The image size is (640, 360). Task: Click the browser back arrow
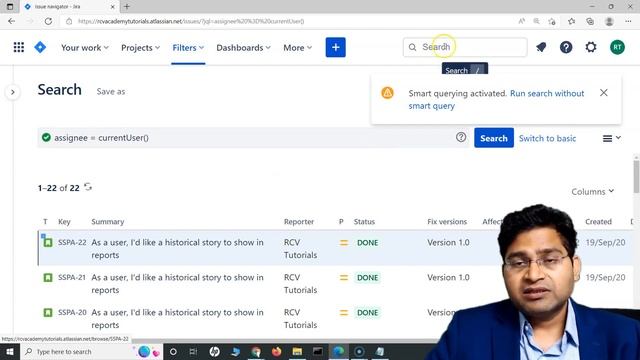click(11, 21)
